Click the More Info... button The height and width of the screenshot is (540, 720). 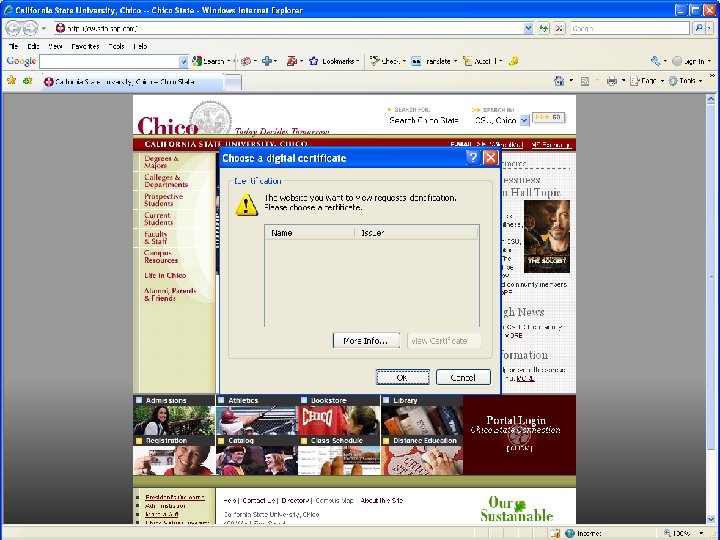366,341
